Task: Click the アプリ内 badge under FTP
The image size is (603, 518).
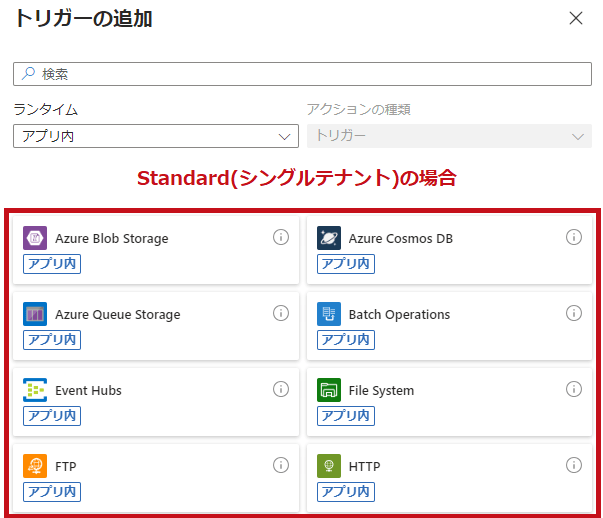Action: point(52,492)
